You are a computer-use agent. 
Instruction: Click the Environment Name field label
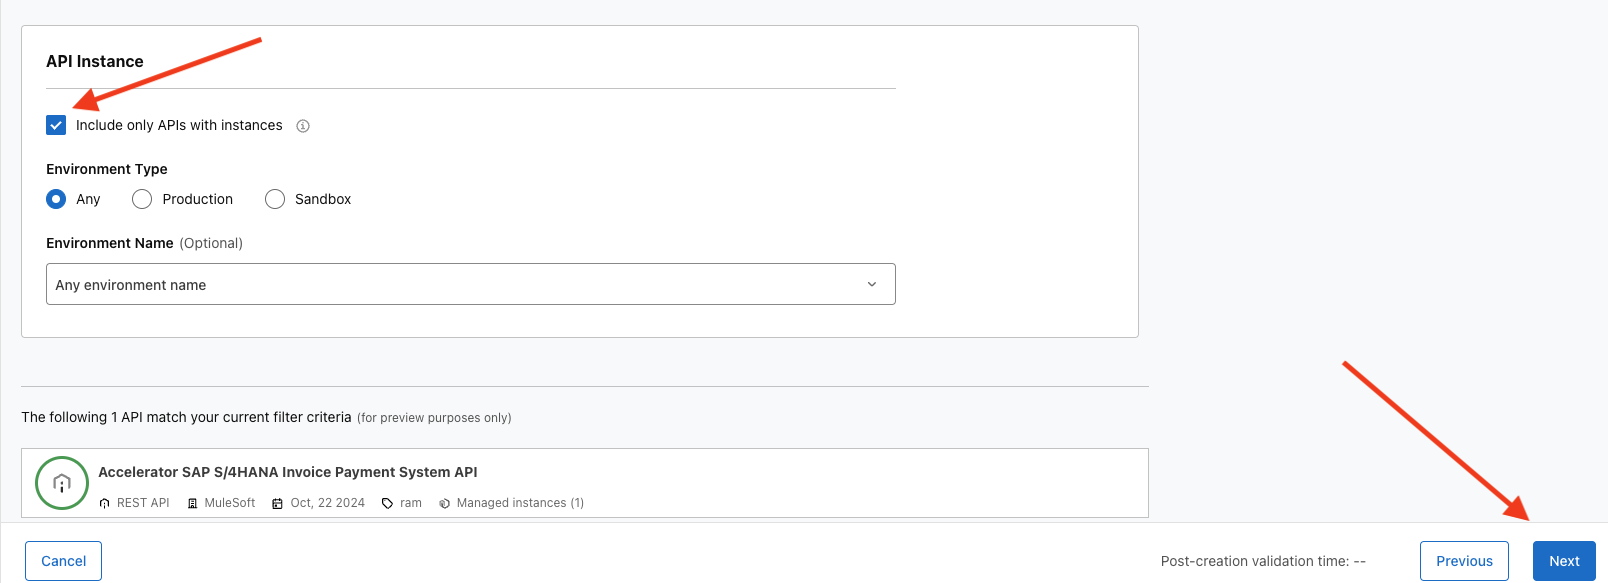click(110, 243)
